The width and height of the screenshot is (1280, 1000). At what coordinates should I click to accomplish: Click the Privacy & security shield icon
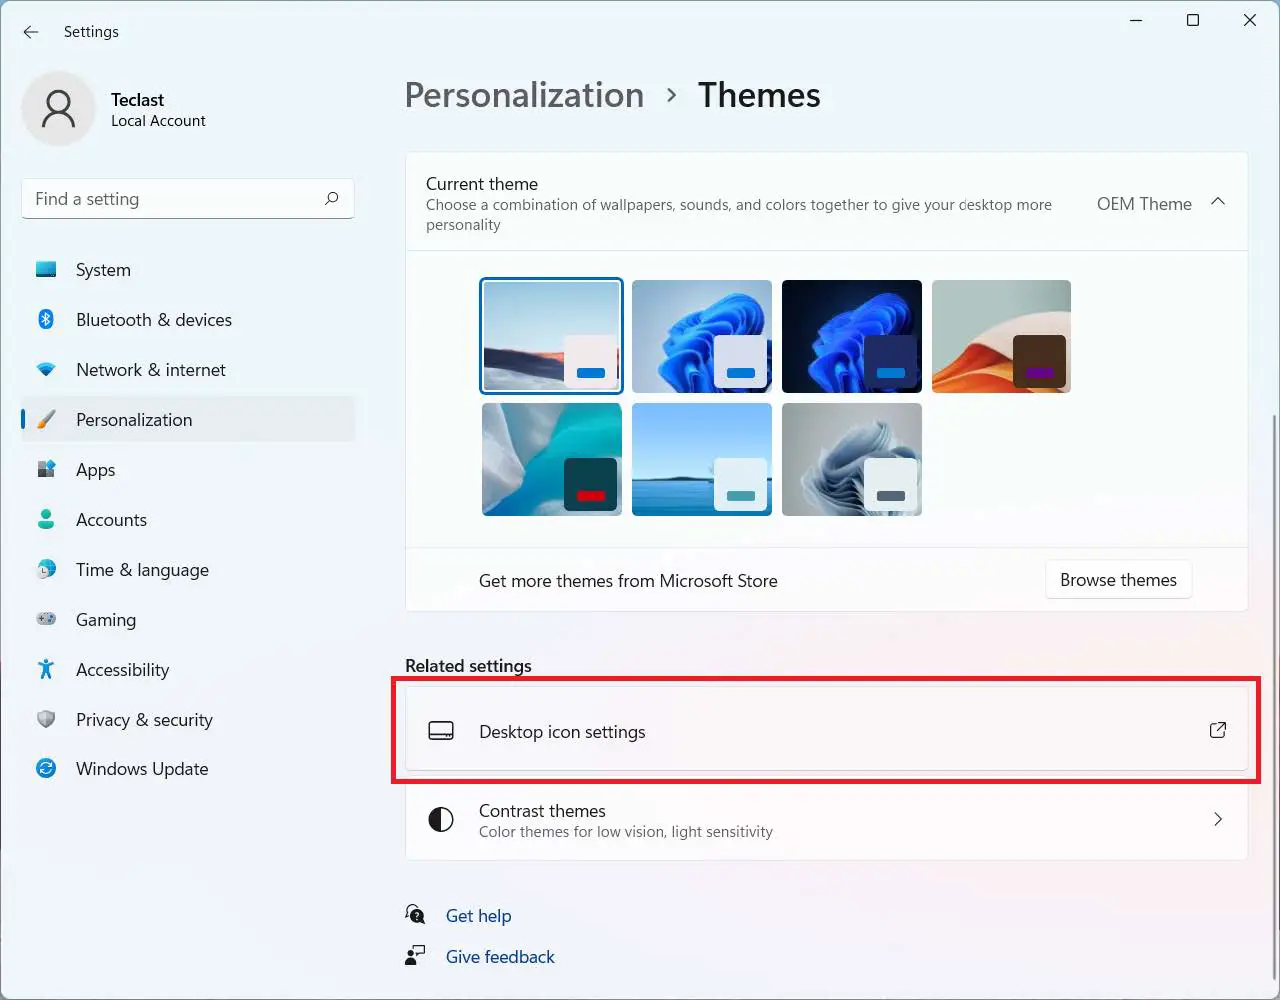coord(46,719)
